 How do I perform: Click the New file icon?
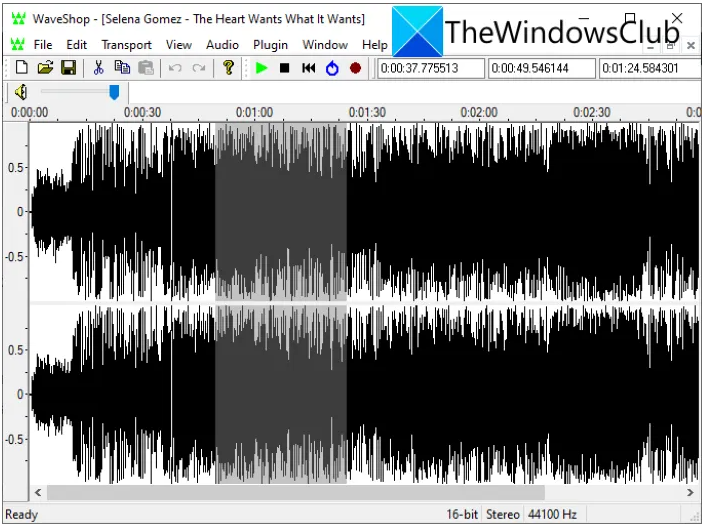pos(22,68)
